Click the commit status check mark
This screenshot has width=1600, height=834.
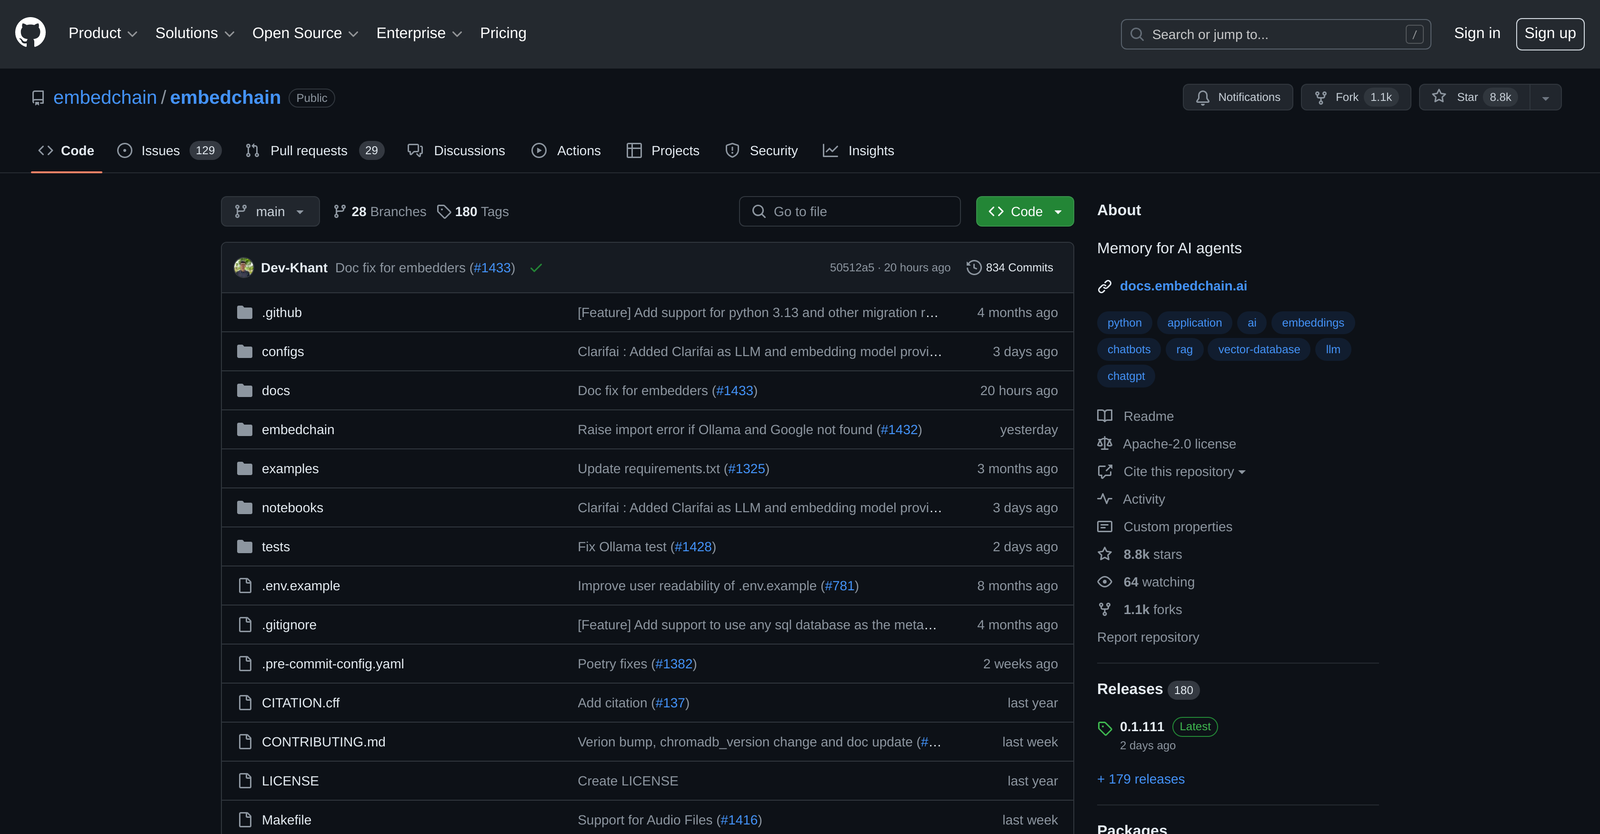536,268
